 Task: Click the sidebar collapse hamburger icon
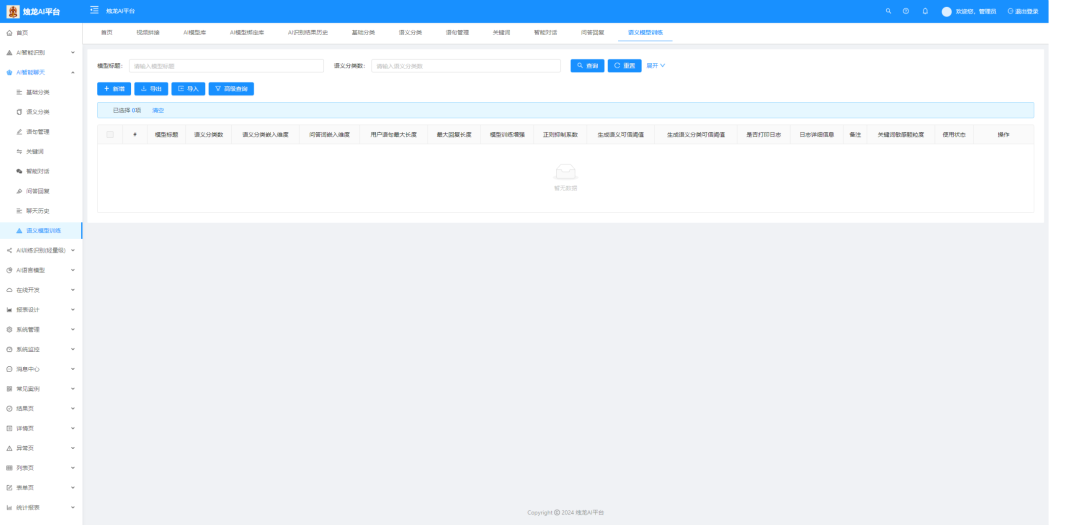[x=94, y=10]
